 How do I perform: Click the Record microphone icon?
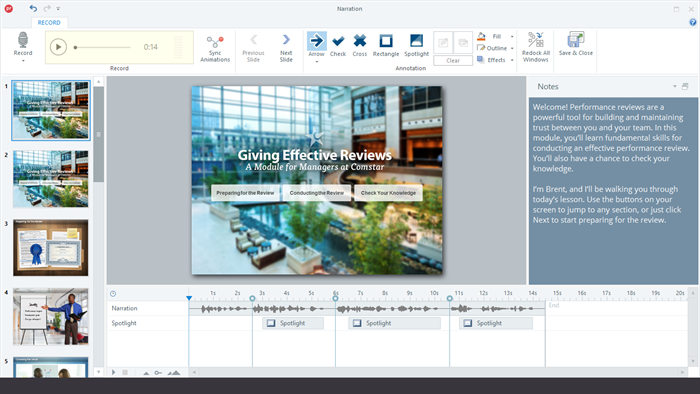[x=23, y=40]
